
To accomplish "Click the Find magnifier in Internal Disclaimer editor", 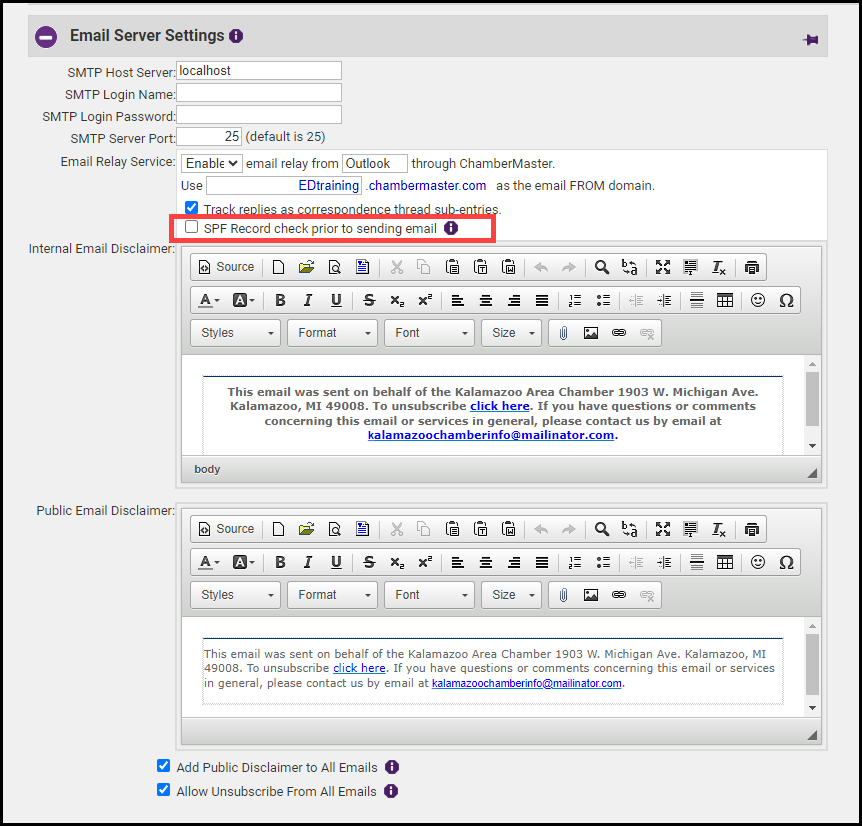I will (x=601, y=267).
